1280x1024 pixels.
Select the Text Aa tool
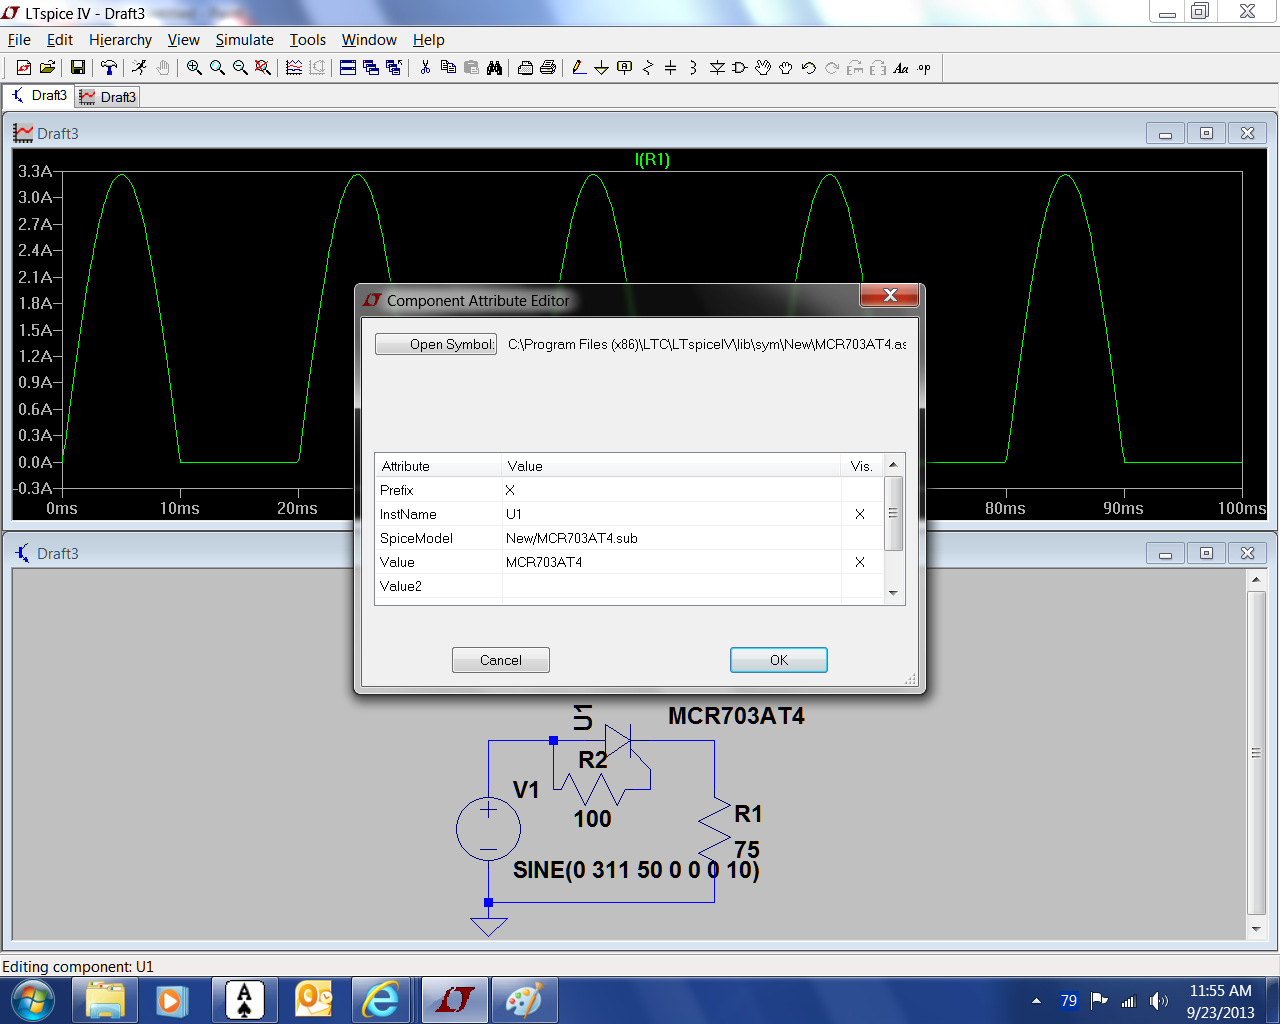click(901, 68)
